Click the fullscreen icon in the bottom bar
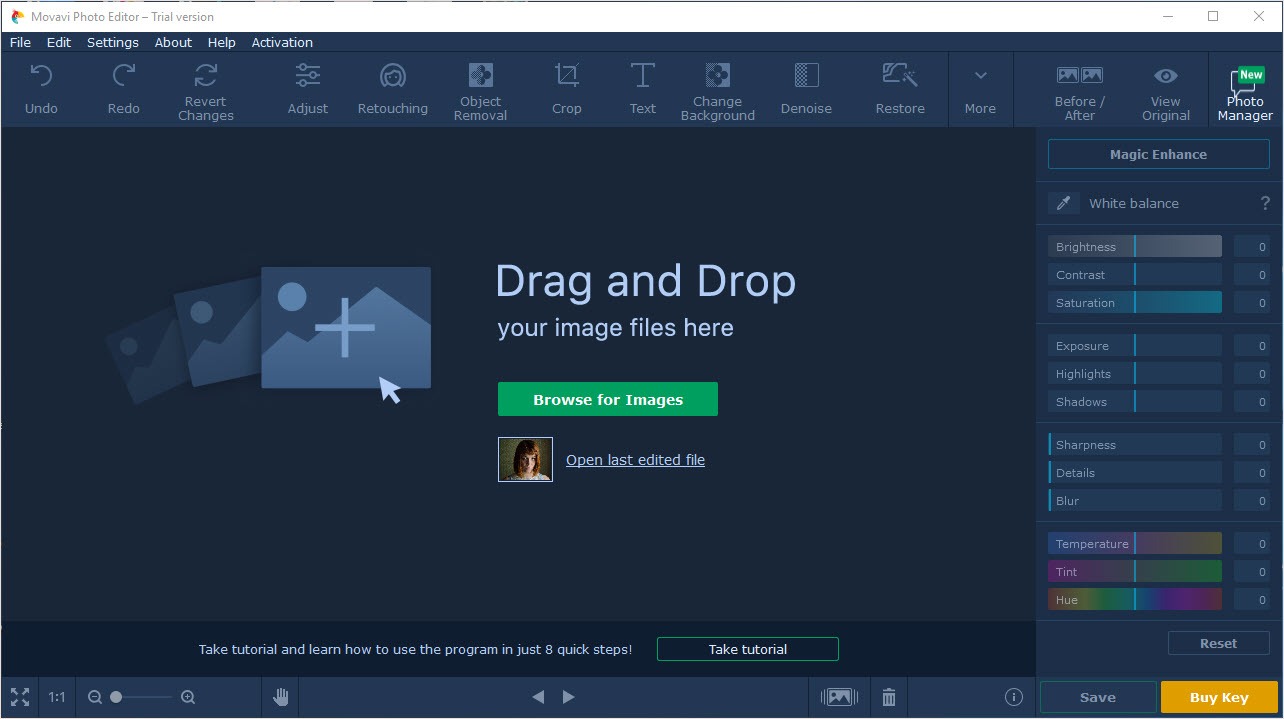The width and height of the screenshot is (1284, 719). 20,697
